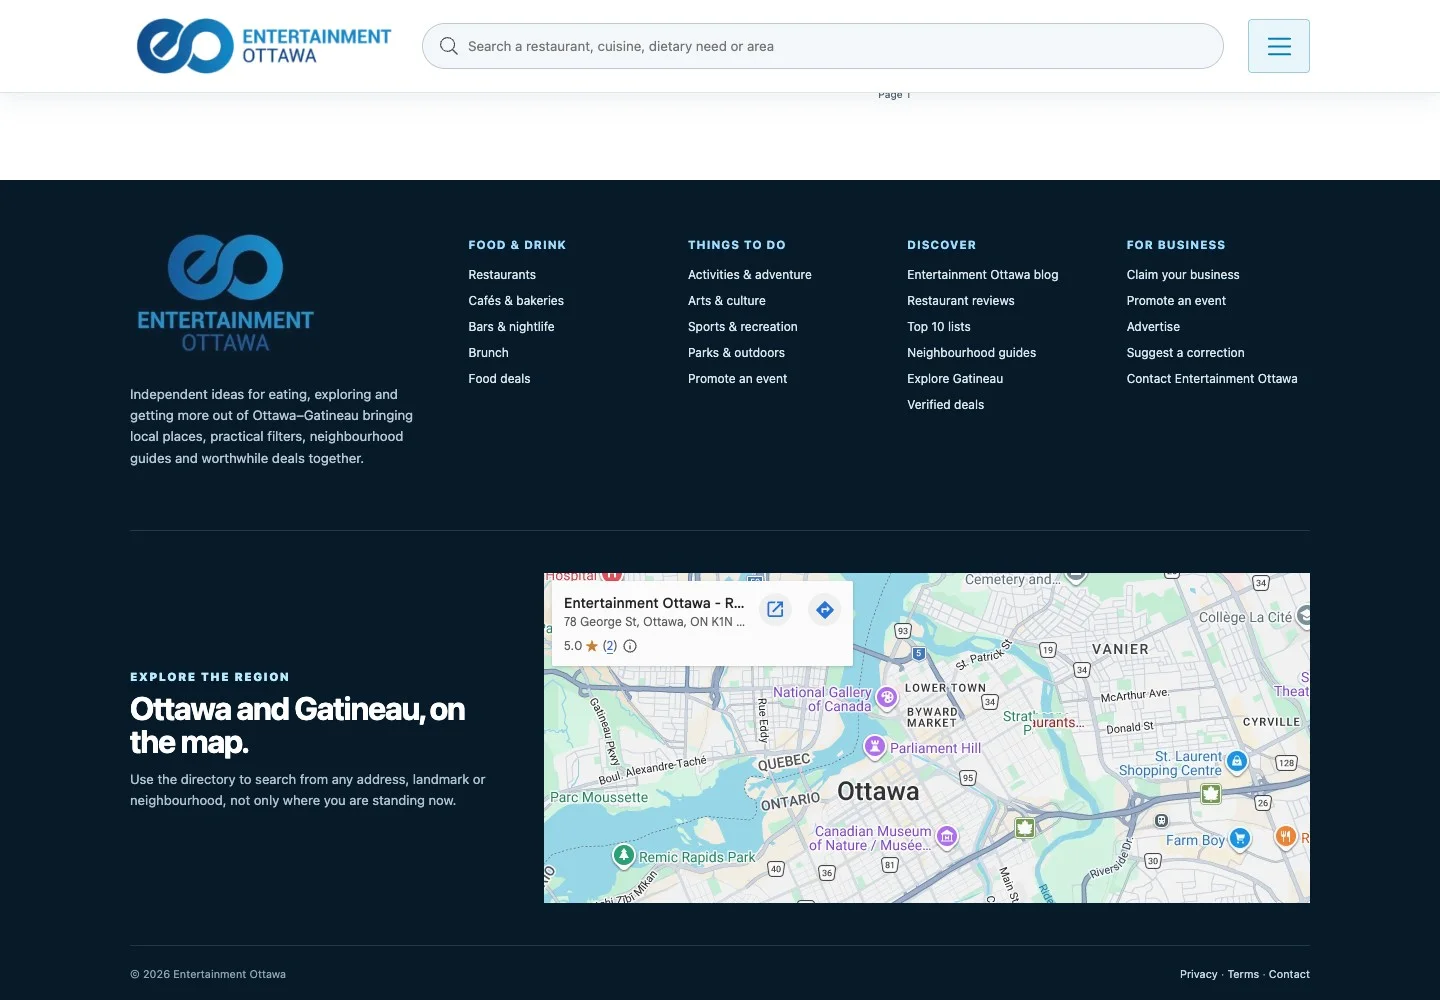This screenshot has width=1440, height=1000.
Task: Open the map in a new window
Action: [775, 609]
